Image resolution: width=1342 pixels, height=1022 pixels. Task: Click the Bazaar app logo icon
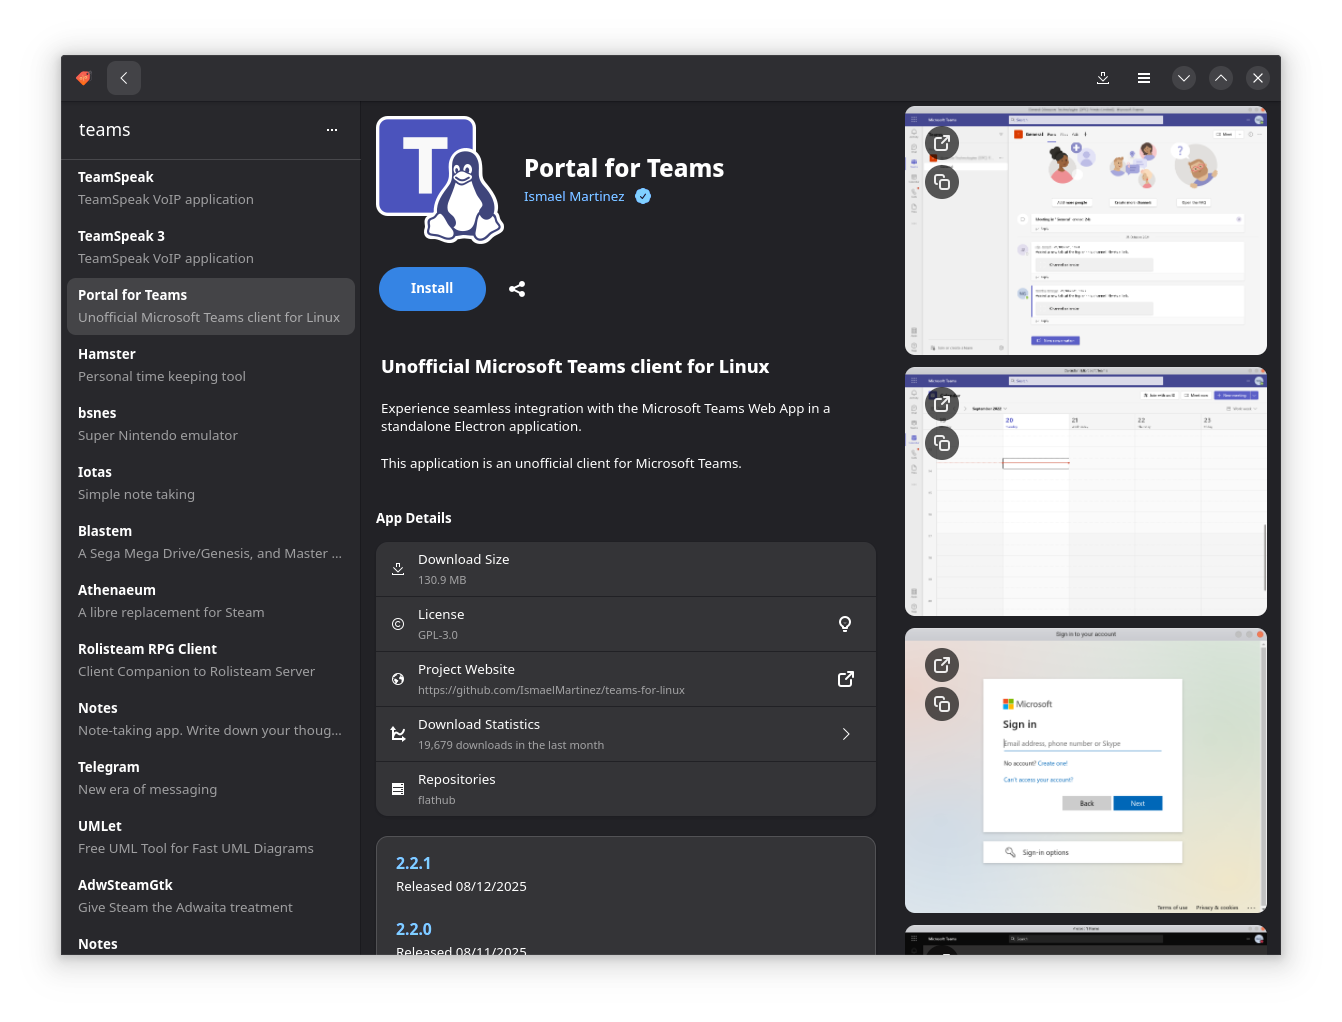(x=84, y=78)
